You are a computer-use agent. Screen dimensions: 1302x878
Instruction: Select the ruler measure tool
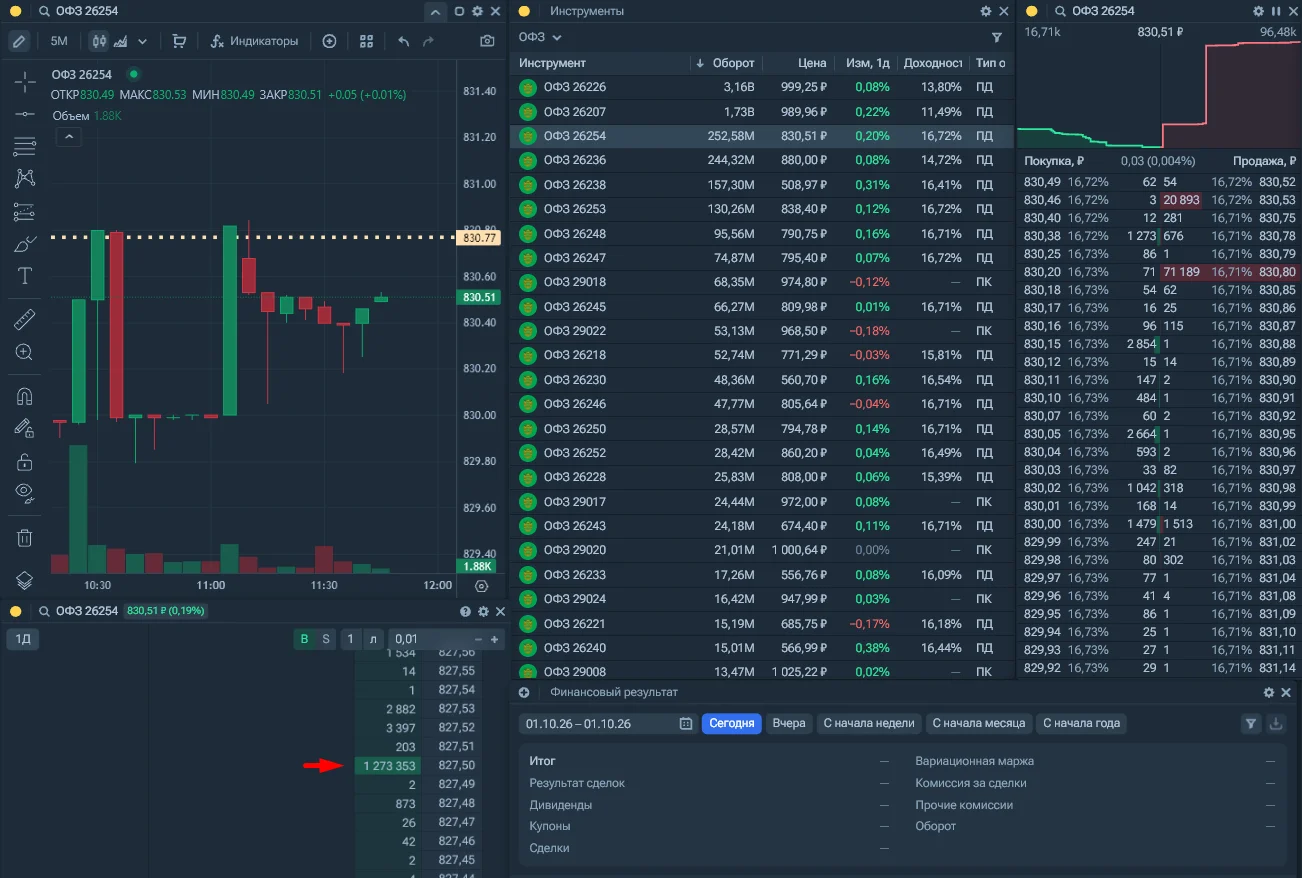coord(25,320)
